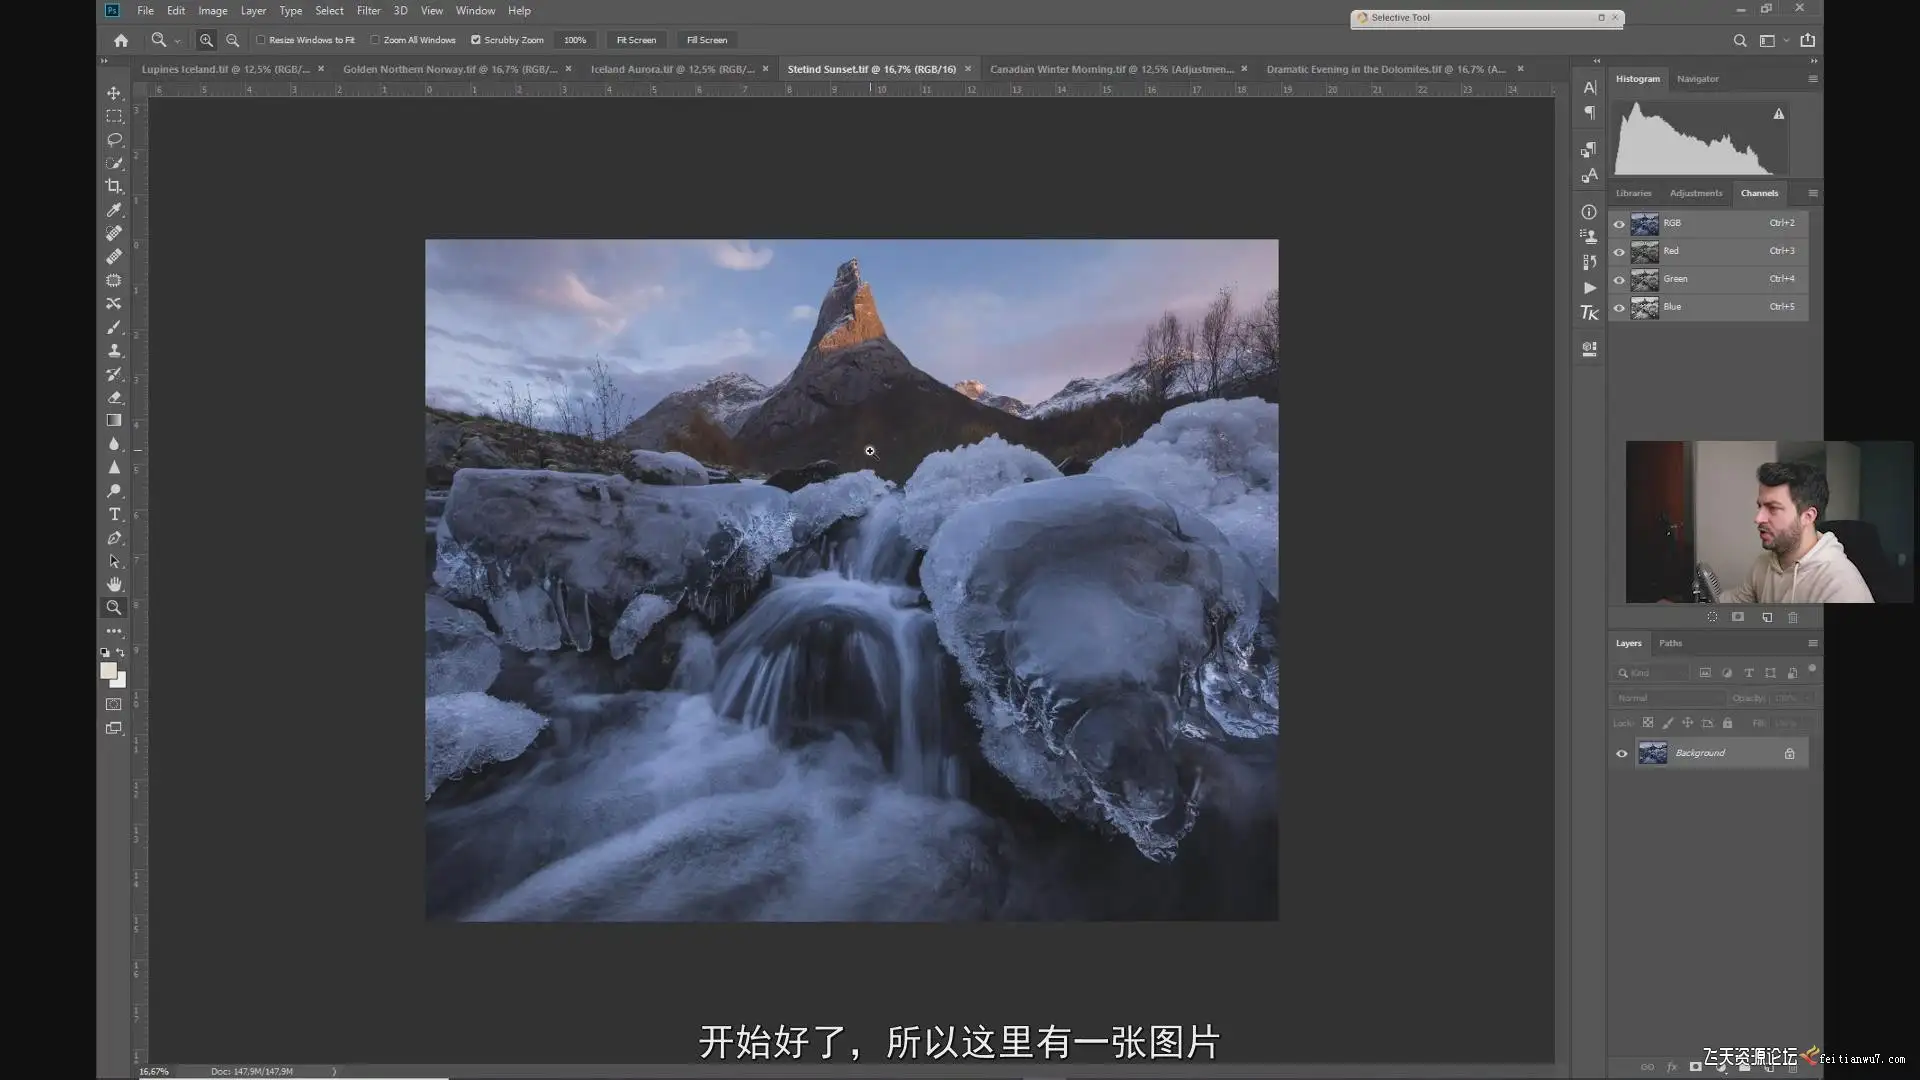
Task: Select the Hand tool
Action: 114,584
